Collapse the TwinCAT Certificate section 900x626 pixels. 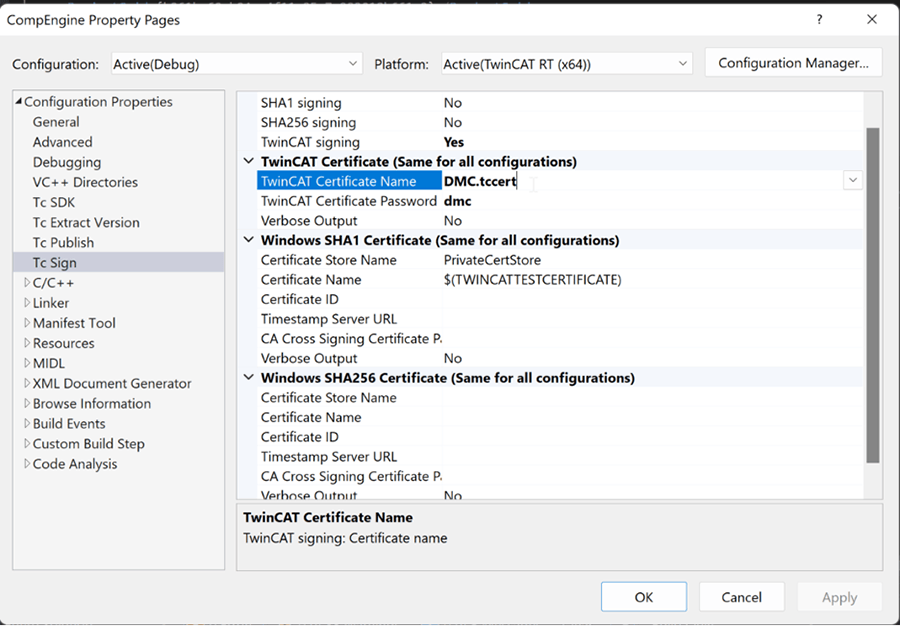click(x=249, y=161)
